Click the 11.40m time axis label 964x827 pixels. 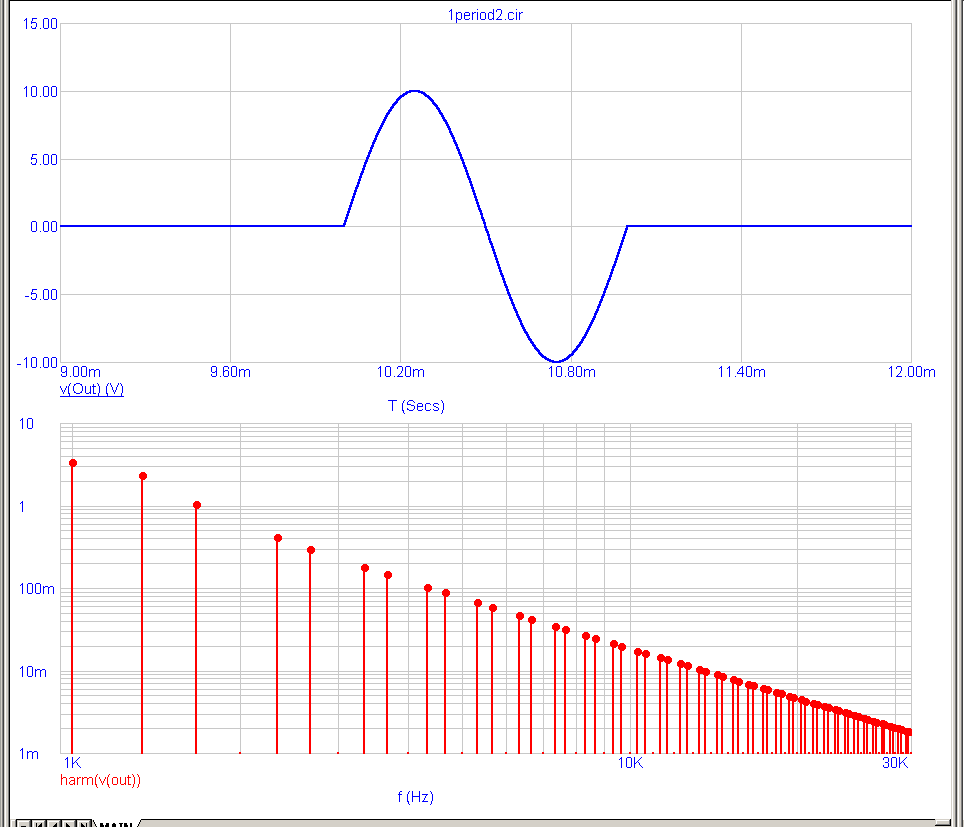[742, 372]
